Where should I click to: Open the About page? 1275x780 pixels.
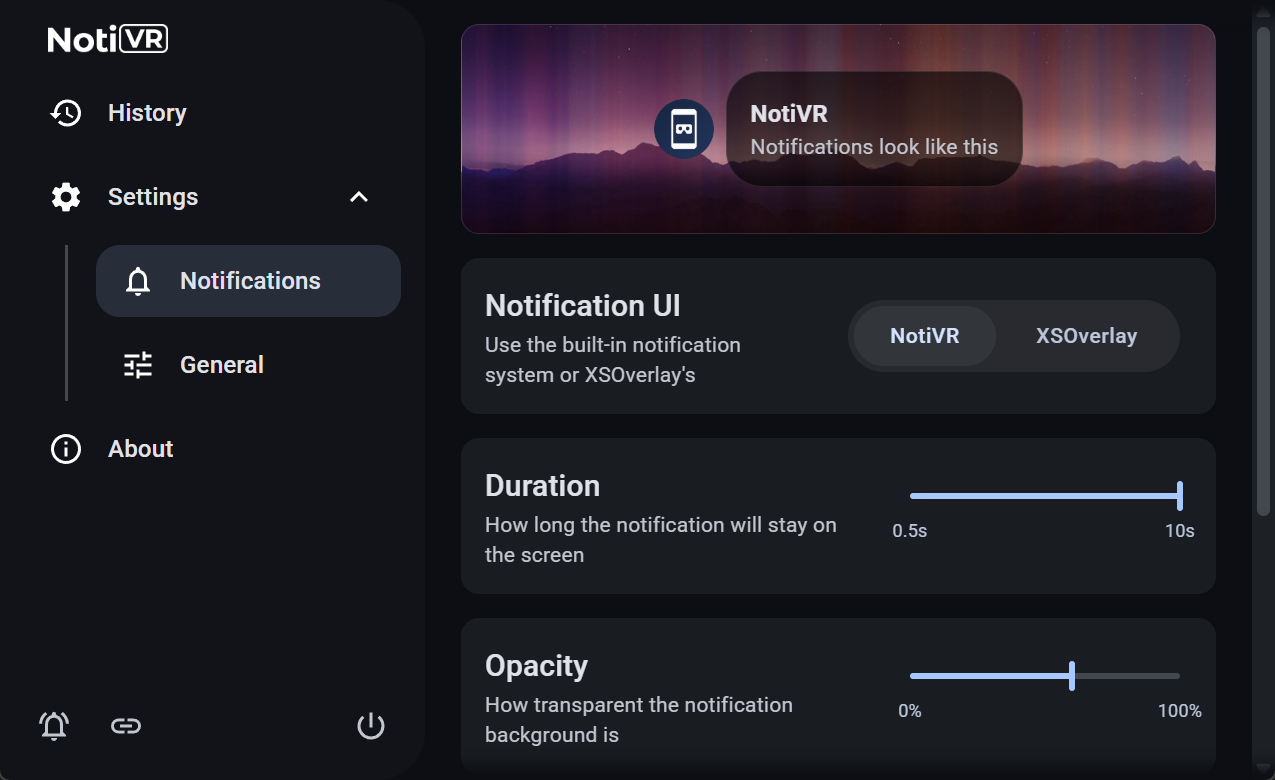(141, 449)
